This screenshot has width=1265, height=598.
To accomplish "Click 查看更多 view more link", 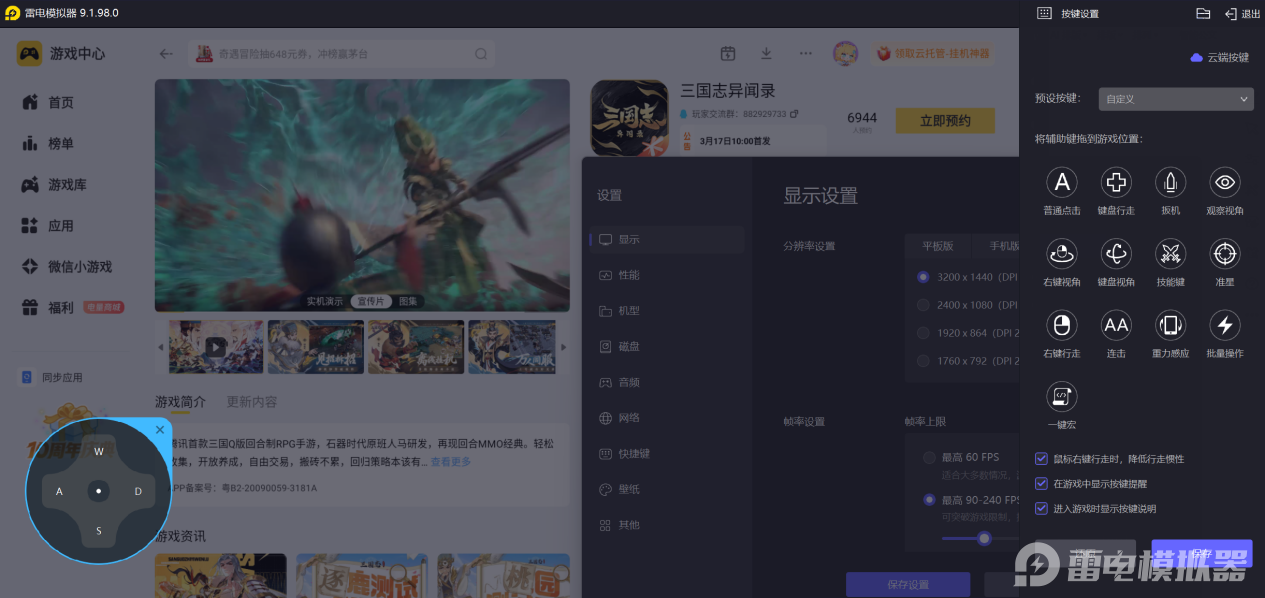I will [x=451, y=462].
